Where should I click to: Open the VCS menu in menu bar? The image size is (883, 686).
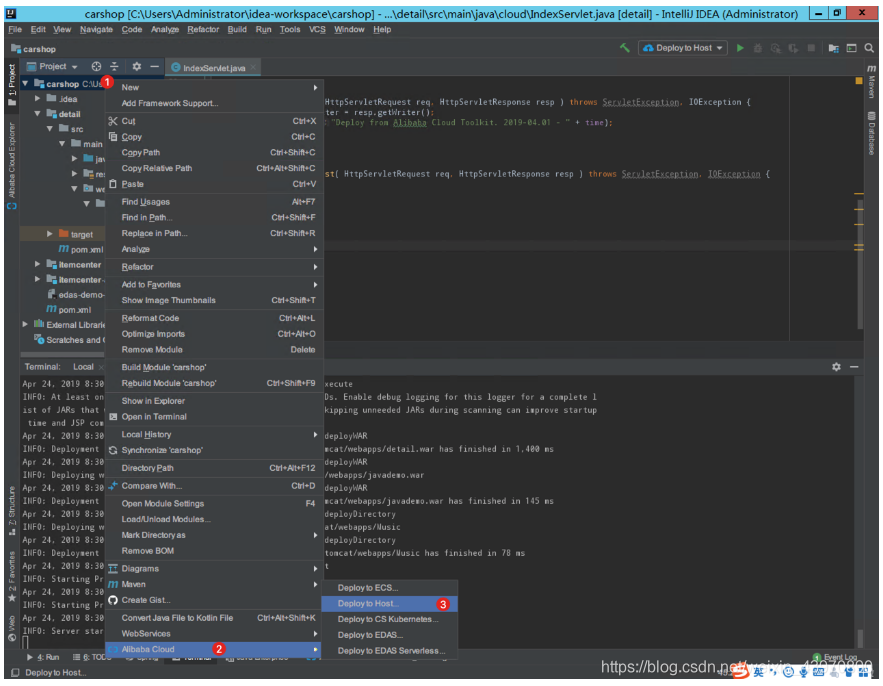click(317, 29)
